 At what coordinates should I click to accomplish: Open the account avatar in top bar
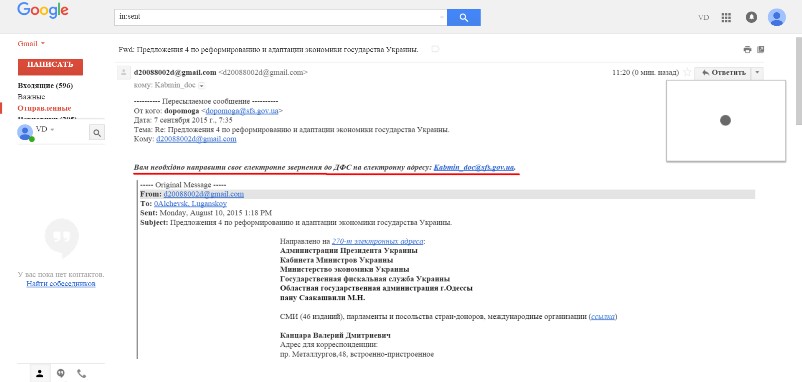coord(776,17)
